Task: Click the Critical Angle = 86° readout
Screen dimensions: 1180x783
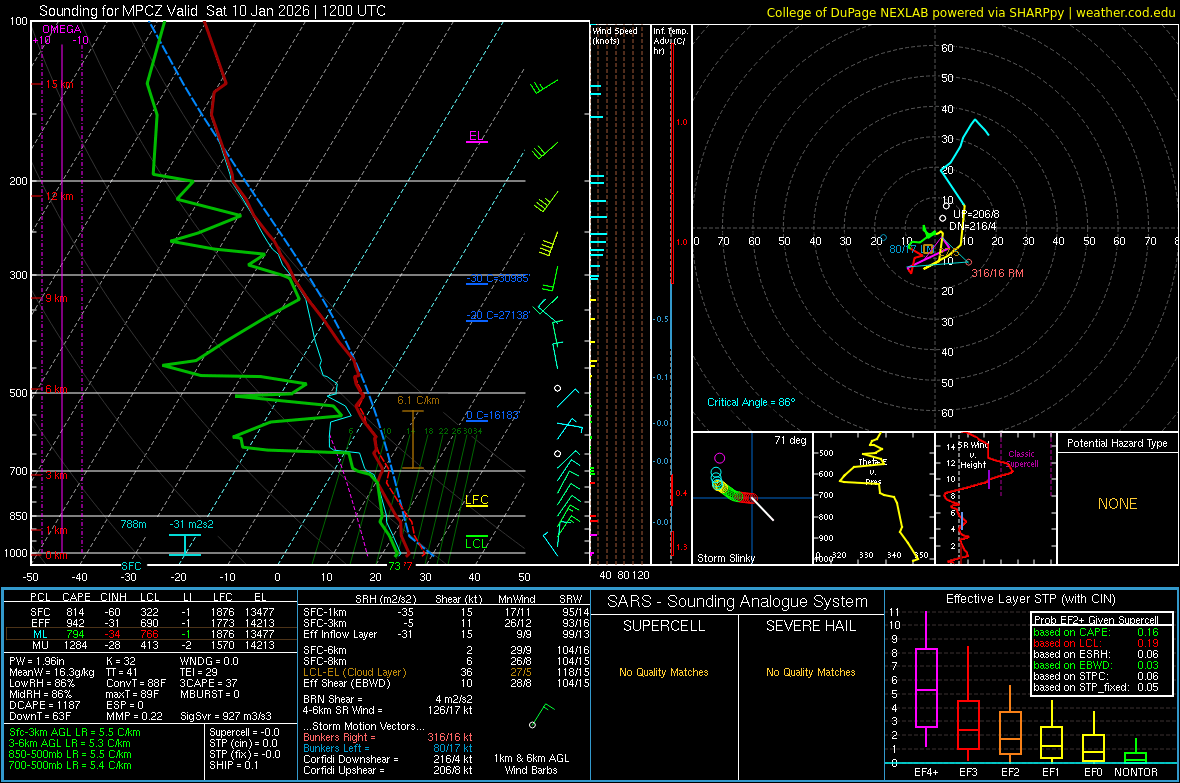Action: (x=751, y=402)
